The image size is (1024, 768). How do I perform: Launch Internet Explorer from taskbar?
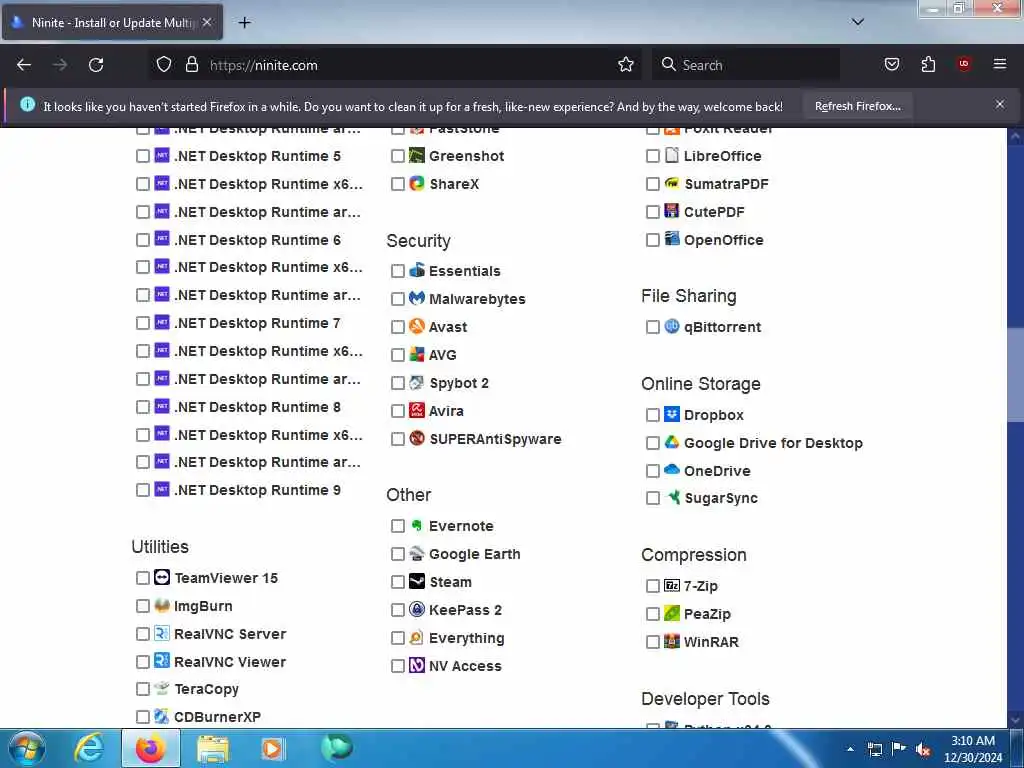(89, 748)
